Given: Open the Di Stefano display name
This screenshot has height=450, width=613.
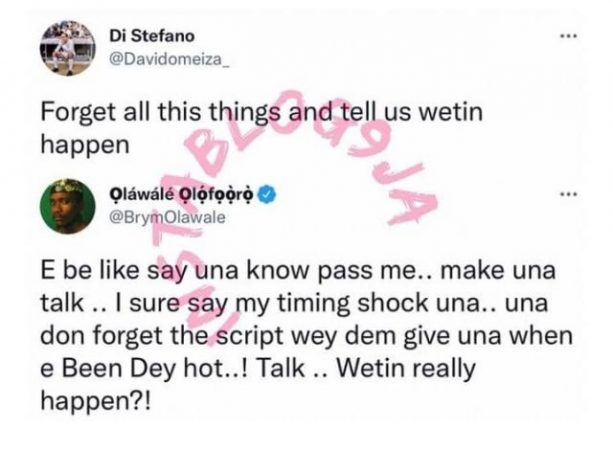Looking at the screenshot, I should (x=152, y=36).
